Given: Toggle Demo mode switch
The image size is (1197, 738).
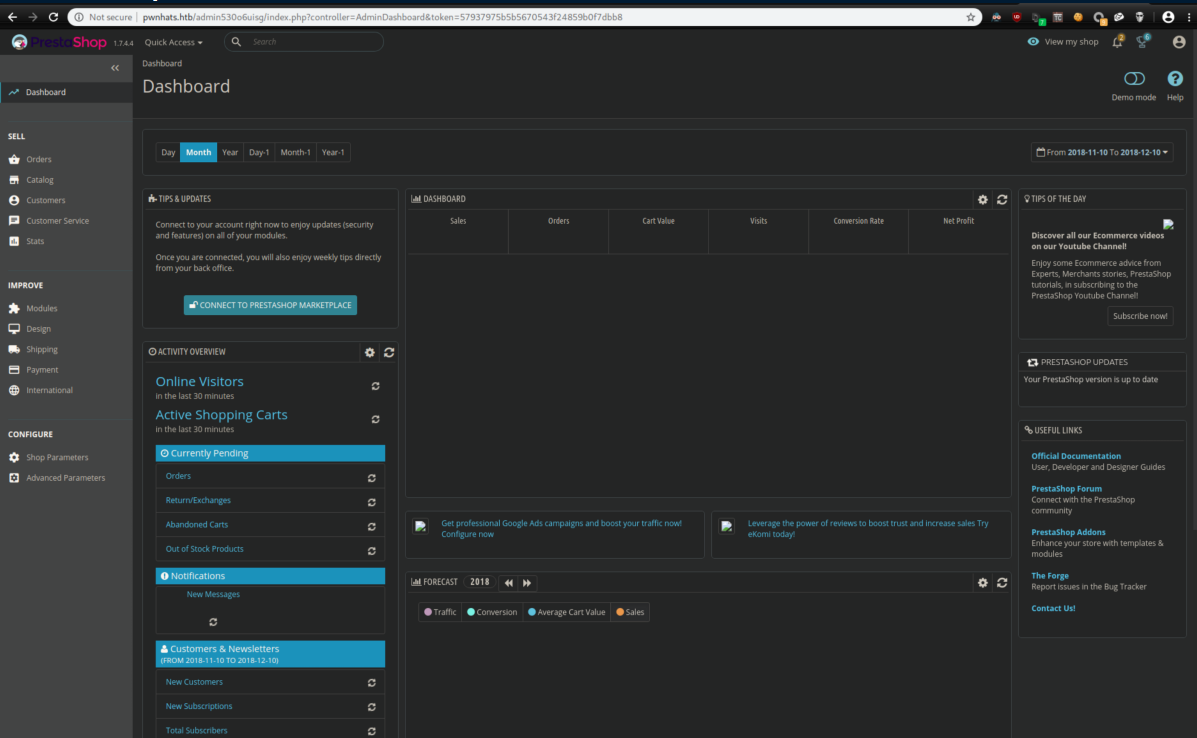Looking at the screenshot, I should point(1134,79).
